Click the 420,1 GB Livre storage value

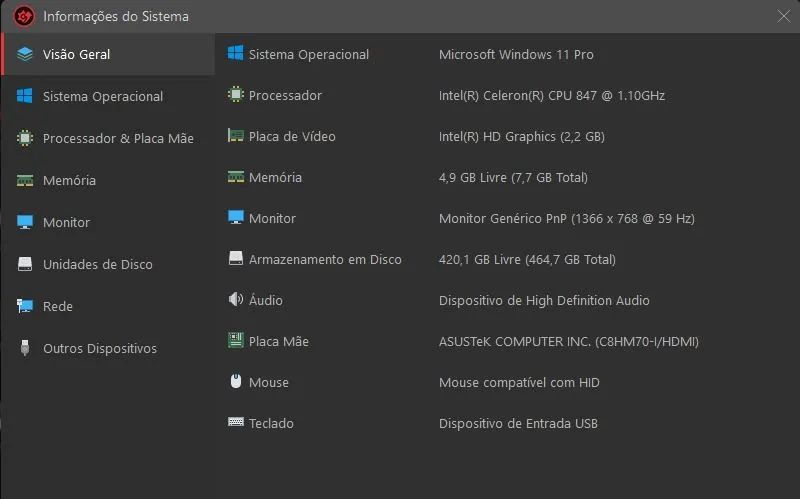tap(527, 259)
